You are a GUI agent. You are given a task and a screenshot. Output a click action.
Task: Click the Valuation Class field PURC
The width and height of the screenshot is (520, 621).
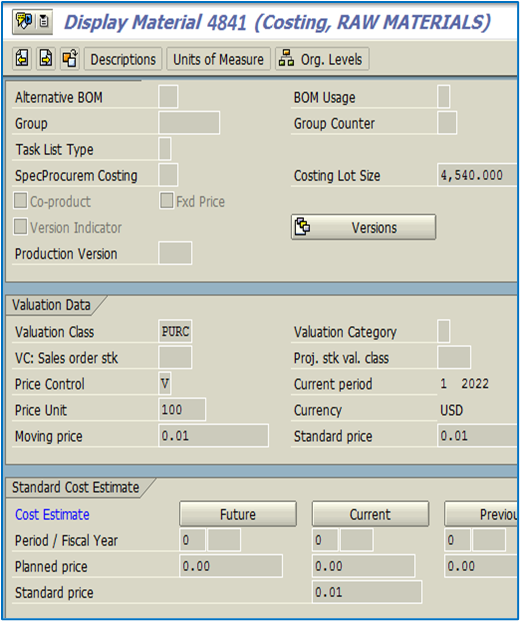pos(175,331)
